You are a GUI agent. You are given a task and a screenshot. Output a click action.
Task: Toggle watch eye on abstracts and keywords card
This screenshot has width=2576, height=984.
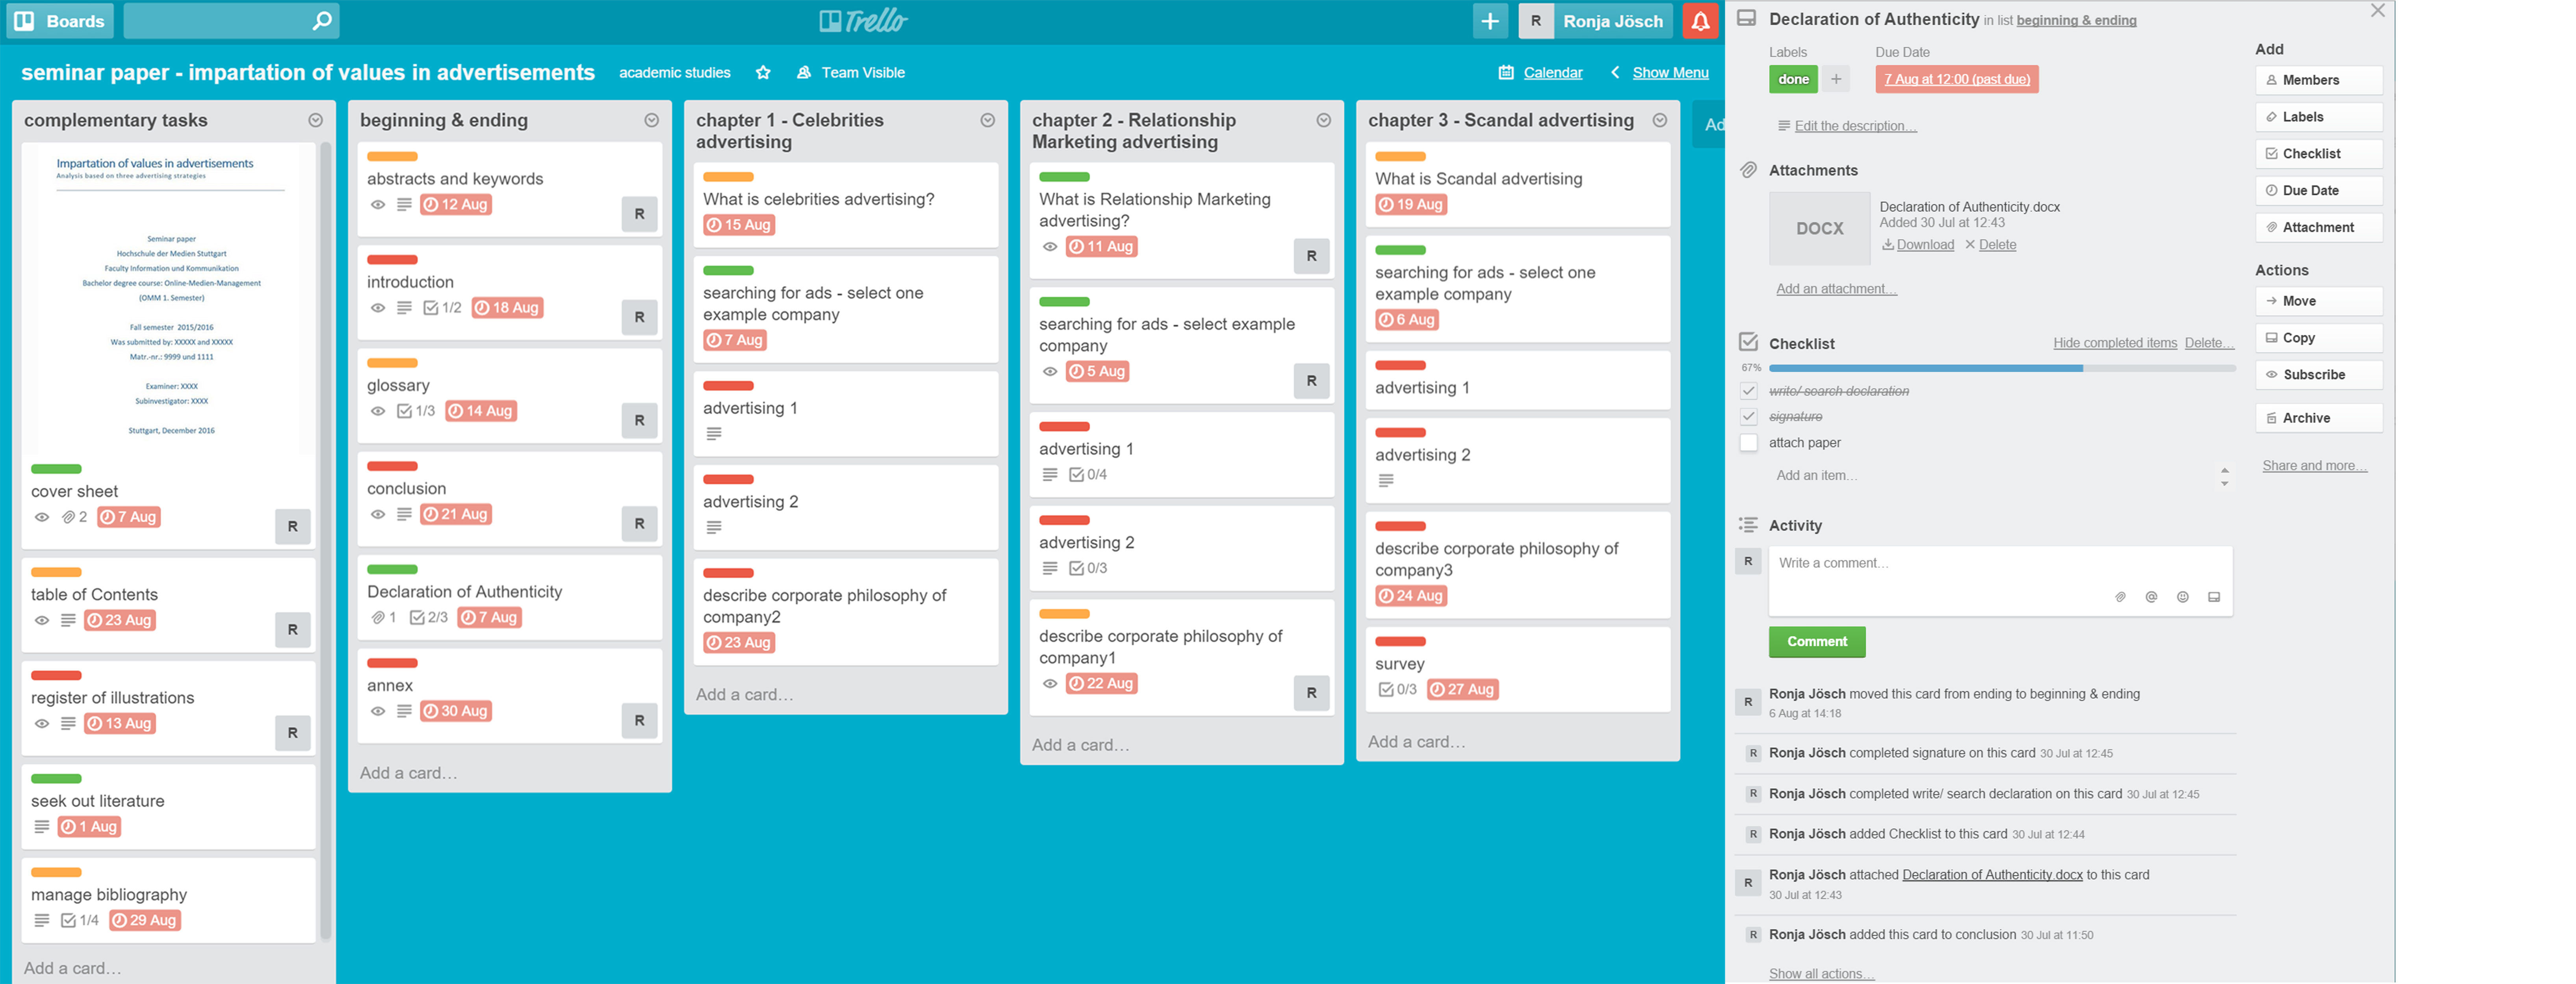[x=378, y=205]
